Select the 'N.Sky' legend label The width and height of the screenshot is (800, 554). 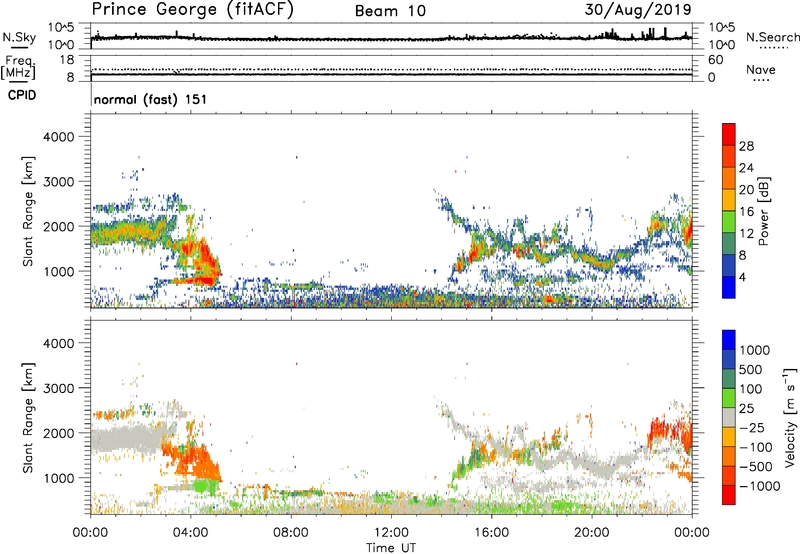[19, 37]
